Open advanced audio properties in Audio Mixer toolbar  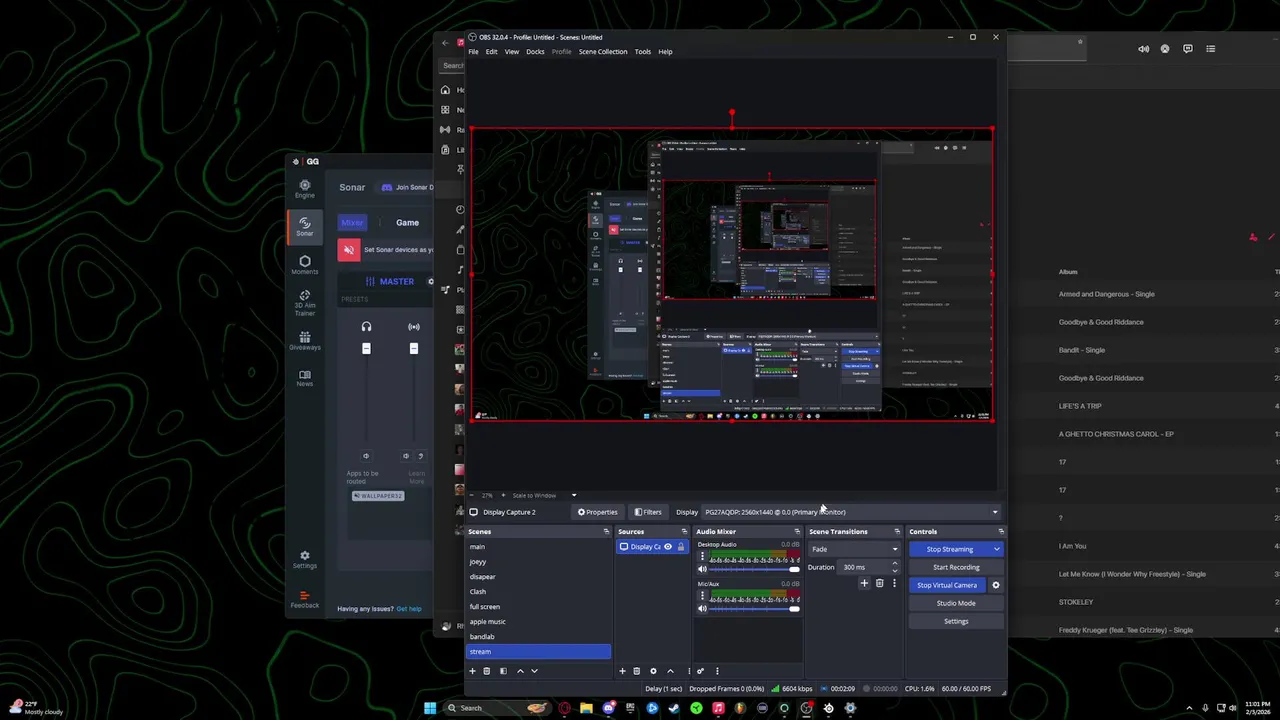tap(700, 671)
